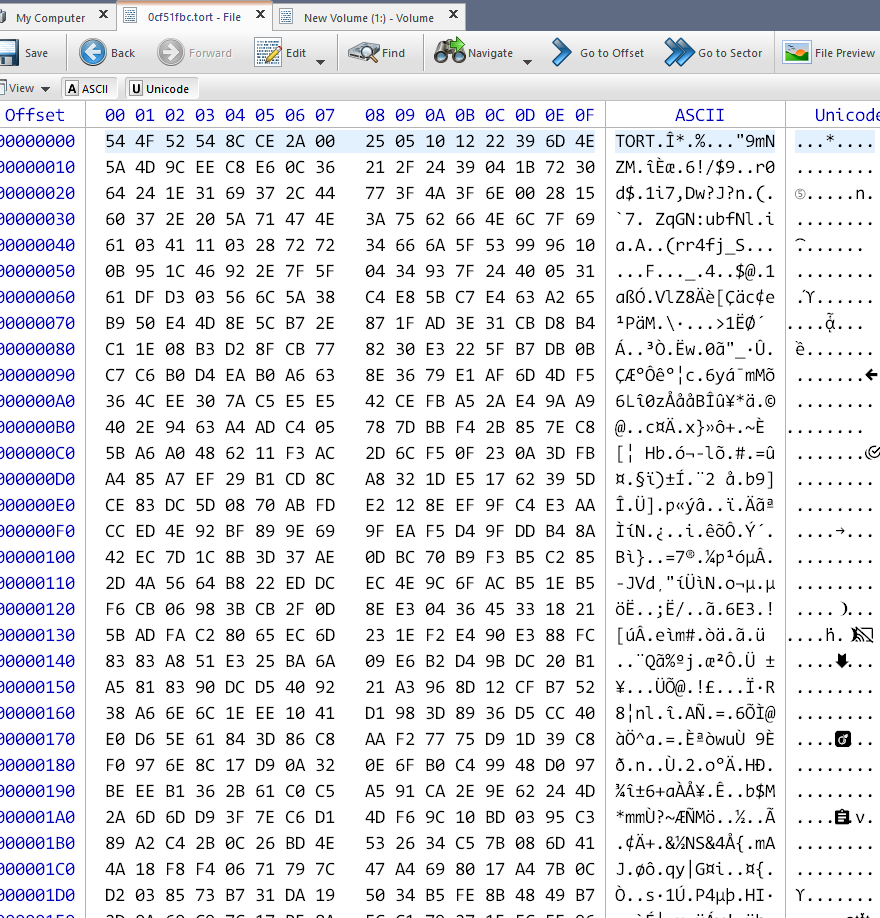Switch to the My Computer tab
Screen dimensions: 880x918
coord(55,16)
